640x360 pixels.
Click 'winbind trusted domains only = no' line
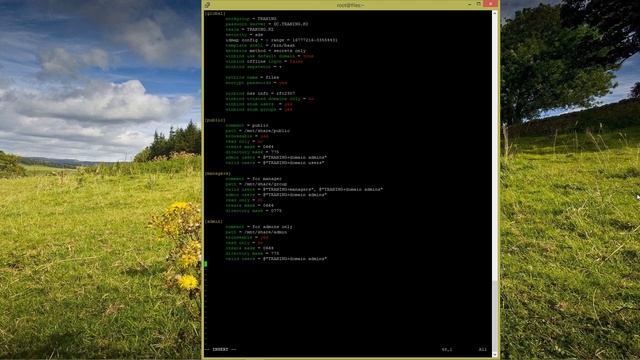[x=269, y=99]
